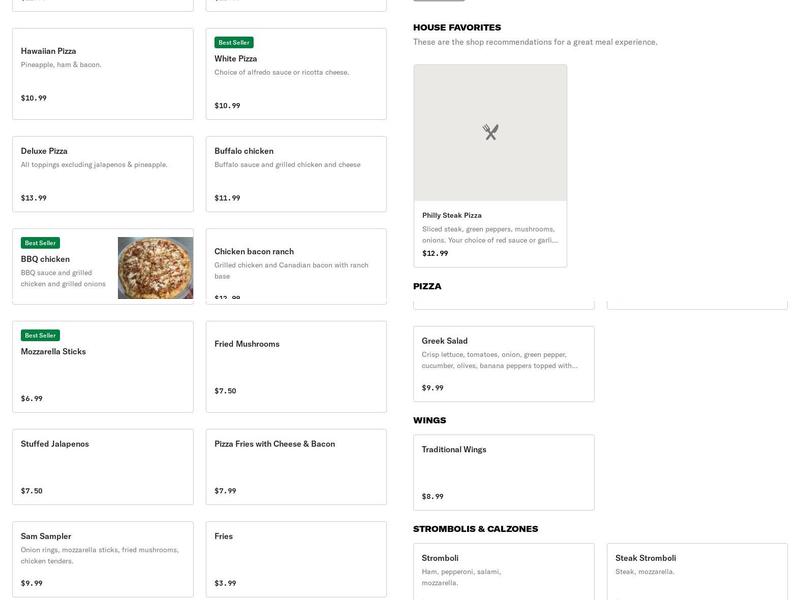This screenshot has width=800, height=600.
Task: Select Pizza Fries with Cheese & Bacon
Action: pyautogui.click(x=296, y=467)
